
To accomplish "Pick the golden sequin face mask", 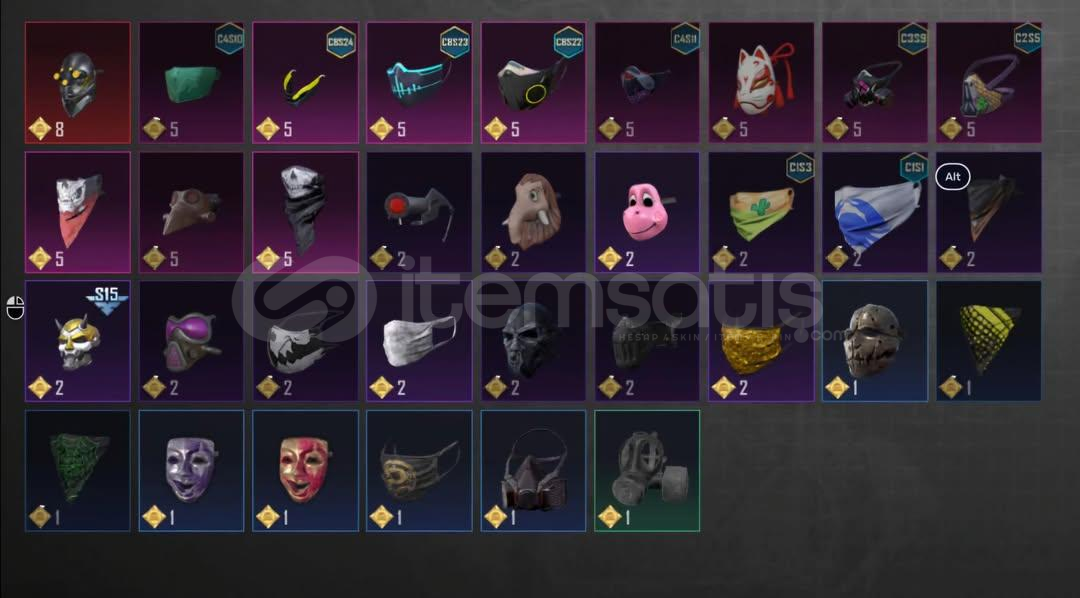I will point(761,341).
